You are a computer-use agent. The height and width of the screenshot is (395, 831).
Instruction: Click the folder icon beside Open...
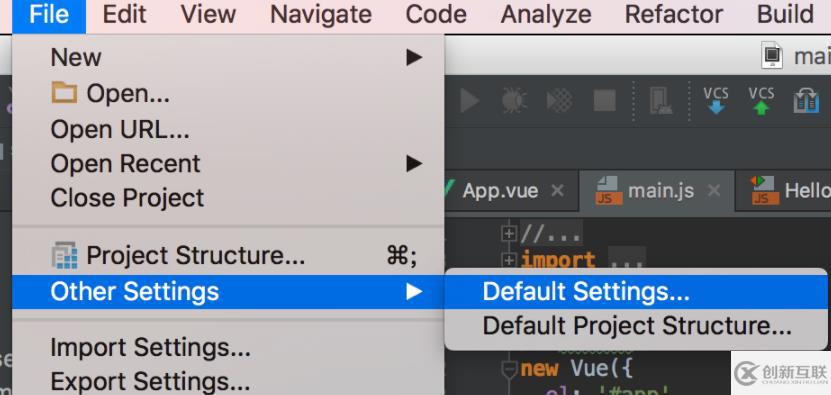point(65,93)
